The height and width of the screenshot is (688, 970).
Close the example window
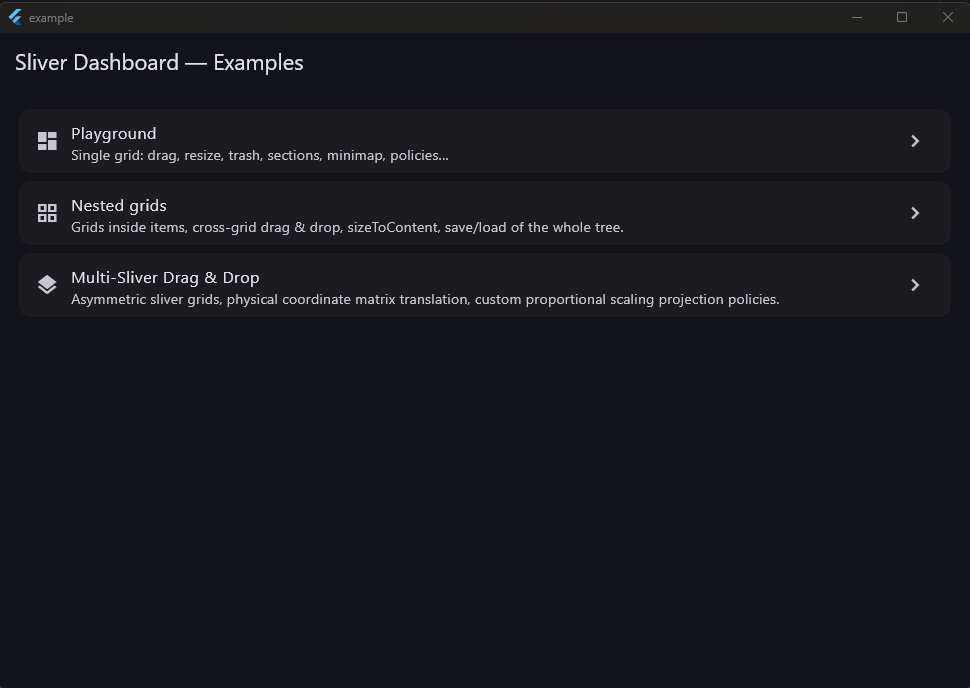tap(948, 17)
